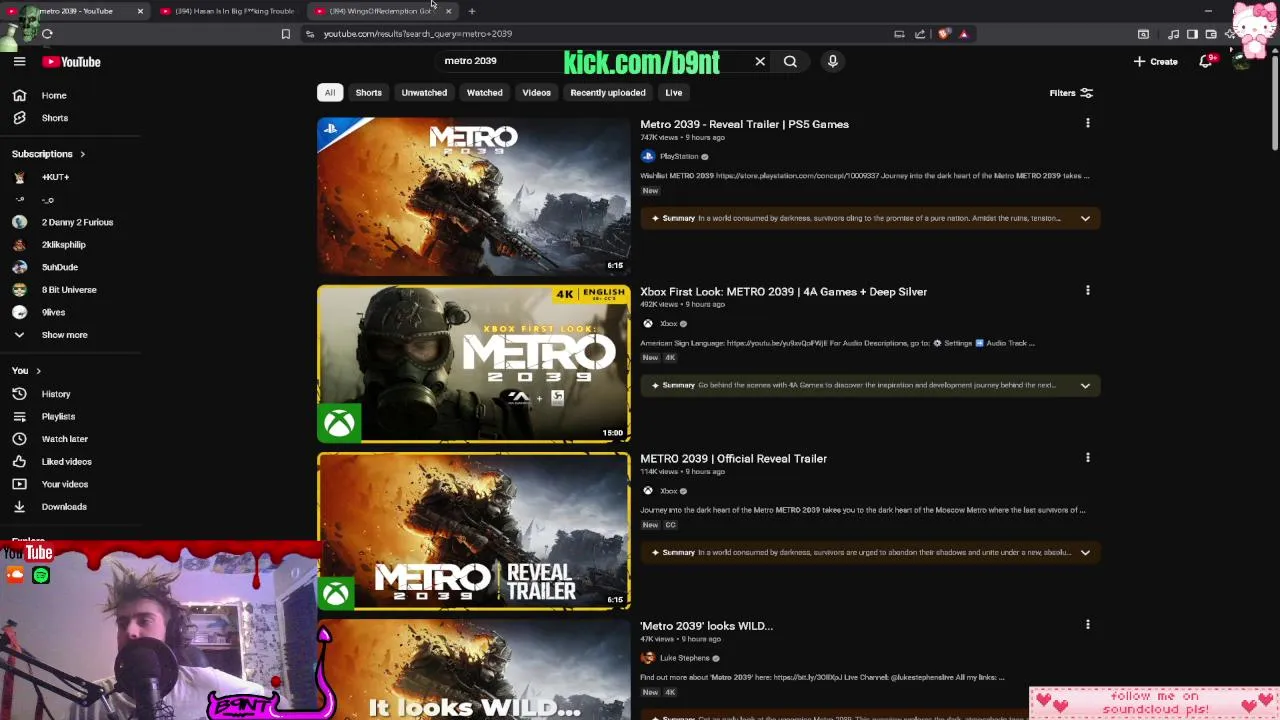Open the Filters panel
Screen dimensions: 1280x720
click(1071, 93)
